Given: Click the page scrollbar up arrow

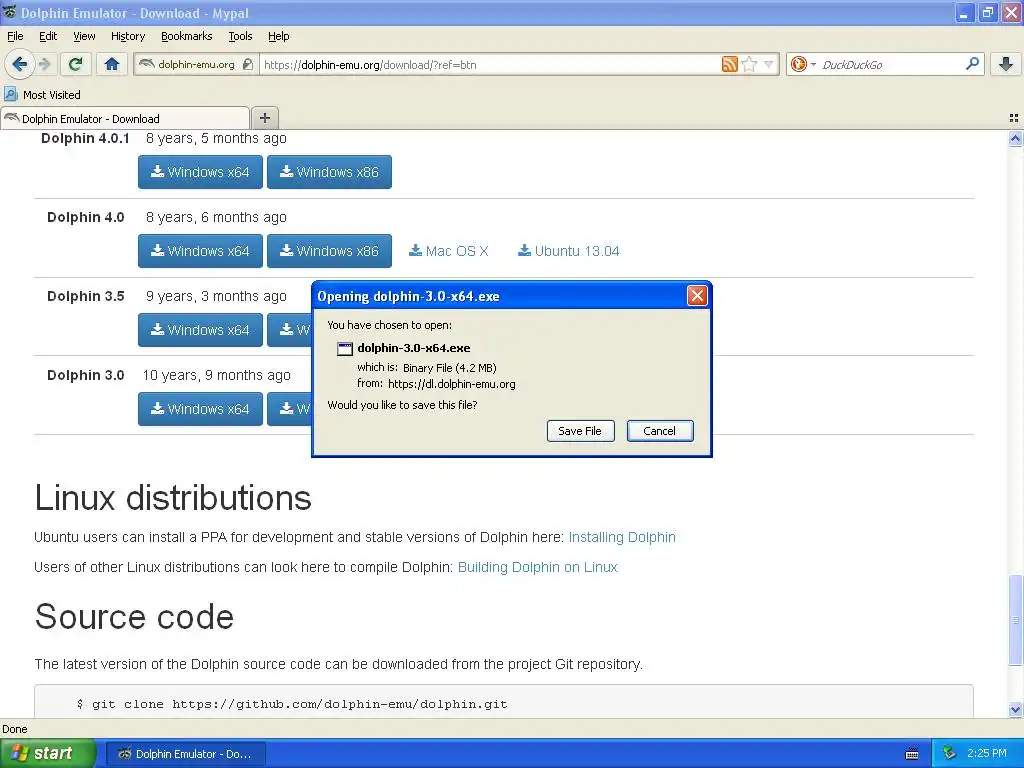Looking at the screenshot, I should [x=1015, y=138].
